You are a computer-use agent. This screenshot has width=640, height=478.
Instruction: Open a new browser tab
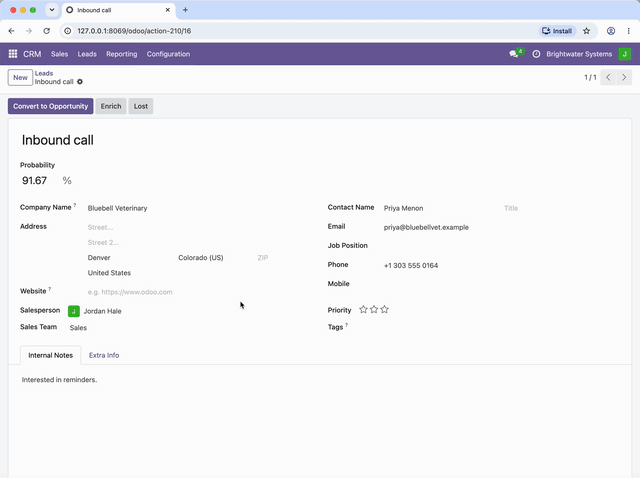185,10
